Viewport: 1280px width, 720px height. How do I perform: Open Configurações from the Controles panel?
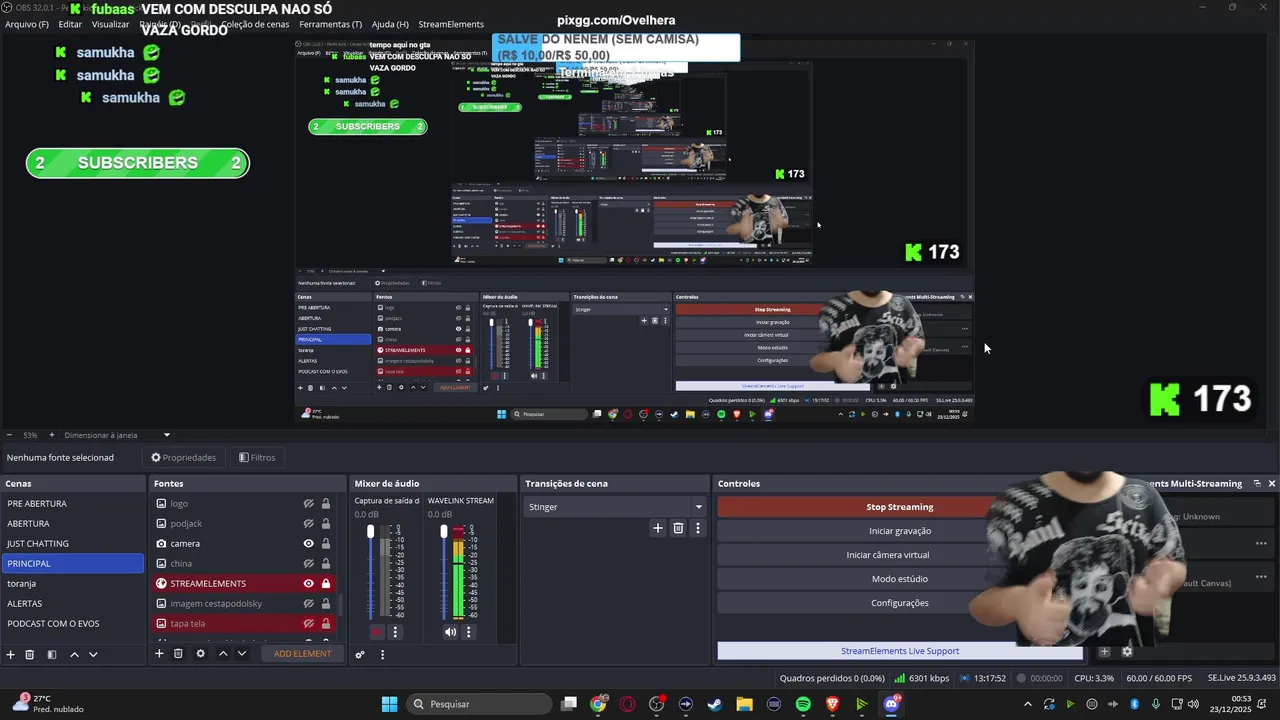click(x=899, y=603)
